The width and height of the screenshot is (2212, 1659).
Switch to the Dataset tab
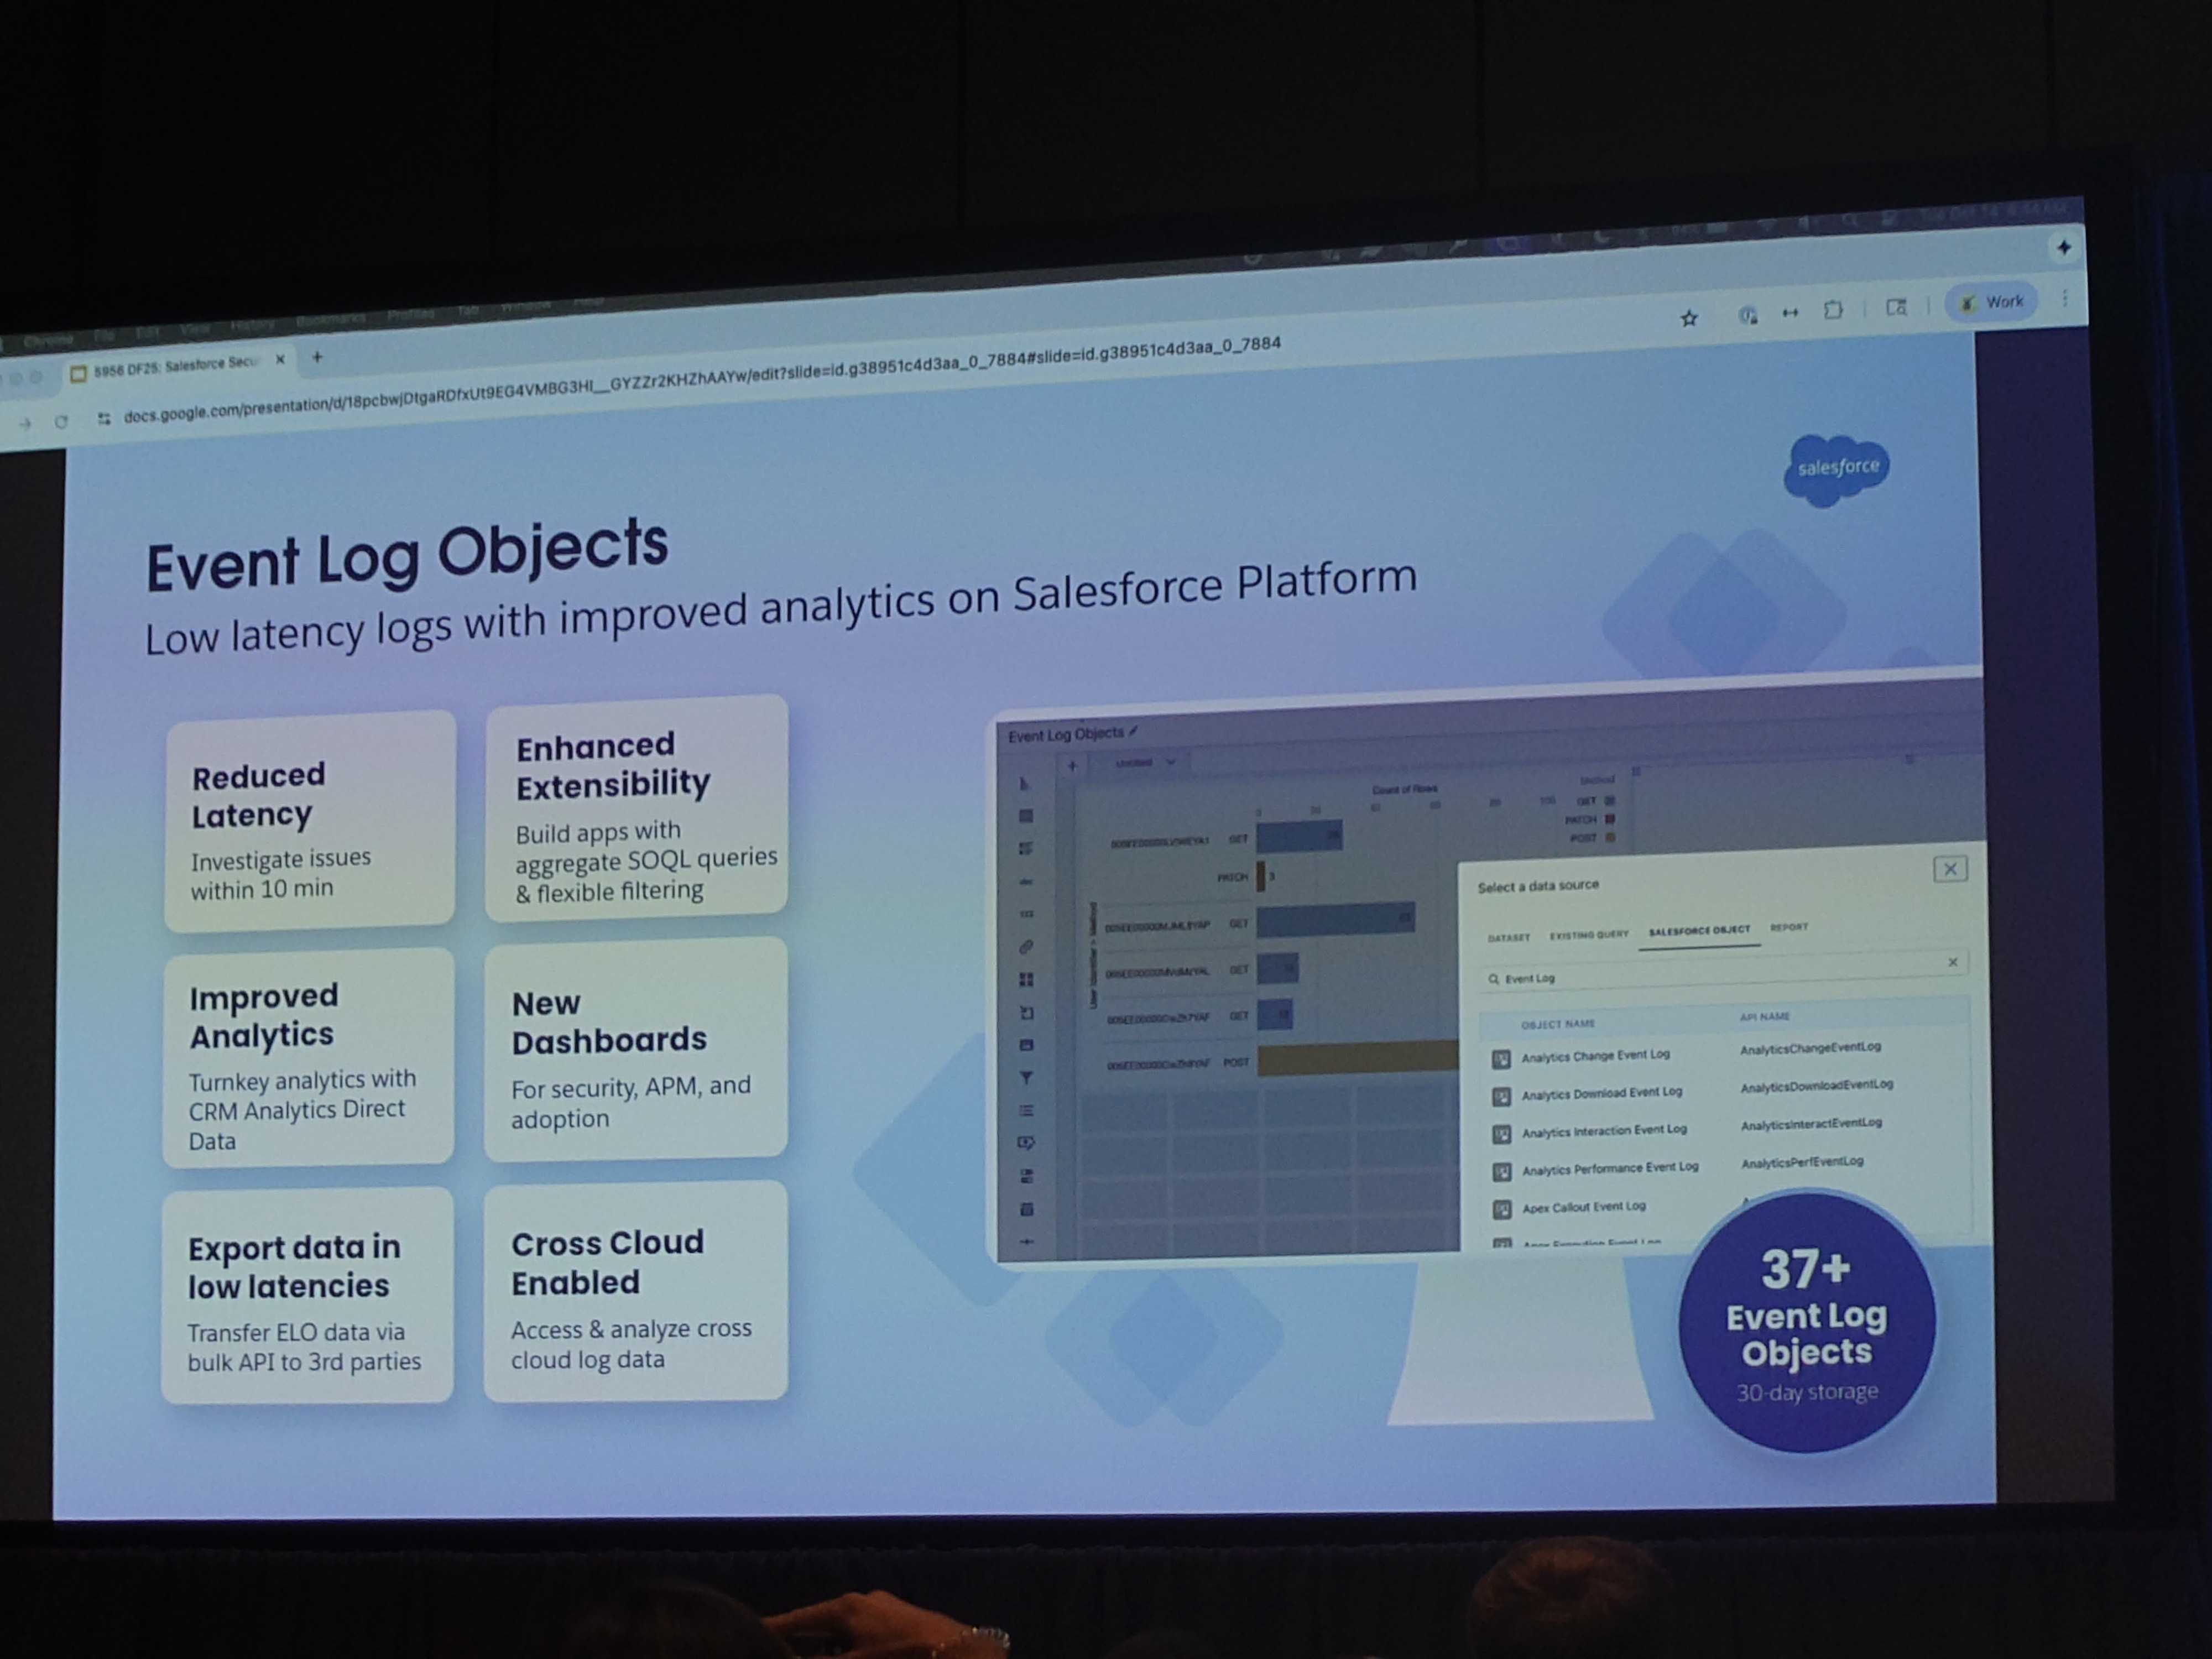click(1508, 938)
